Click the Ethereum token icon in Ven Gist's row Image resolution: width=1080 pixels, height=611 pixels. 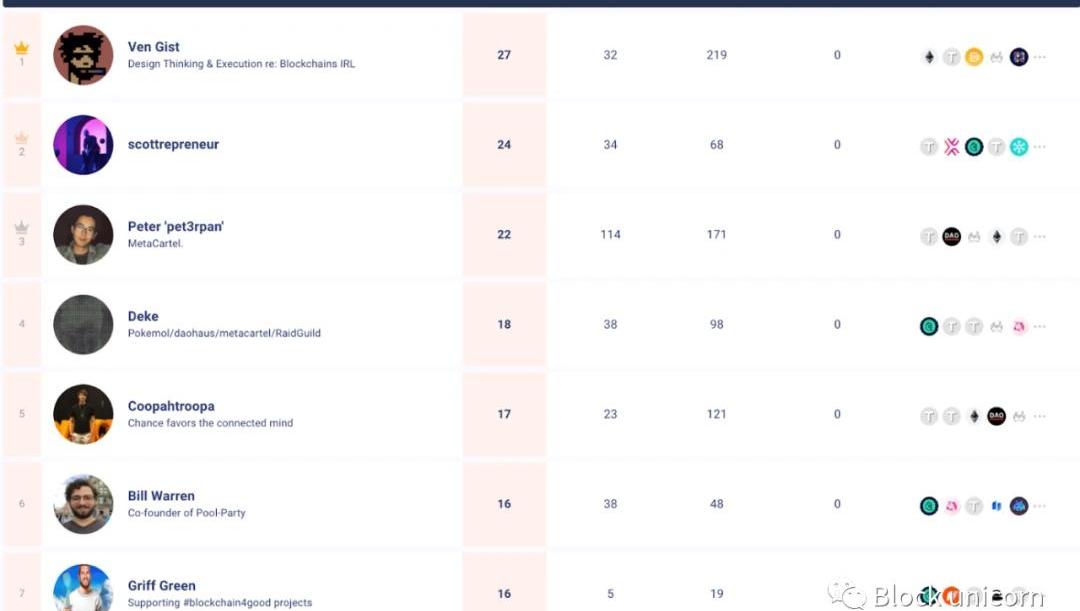point(929,57)
